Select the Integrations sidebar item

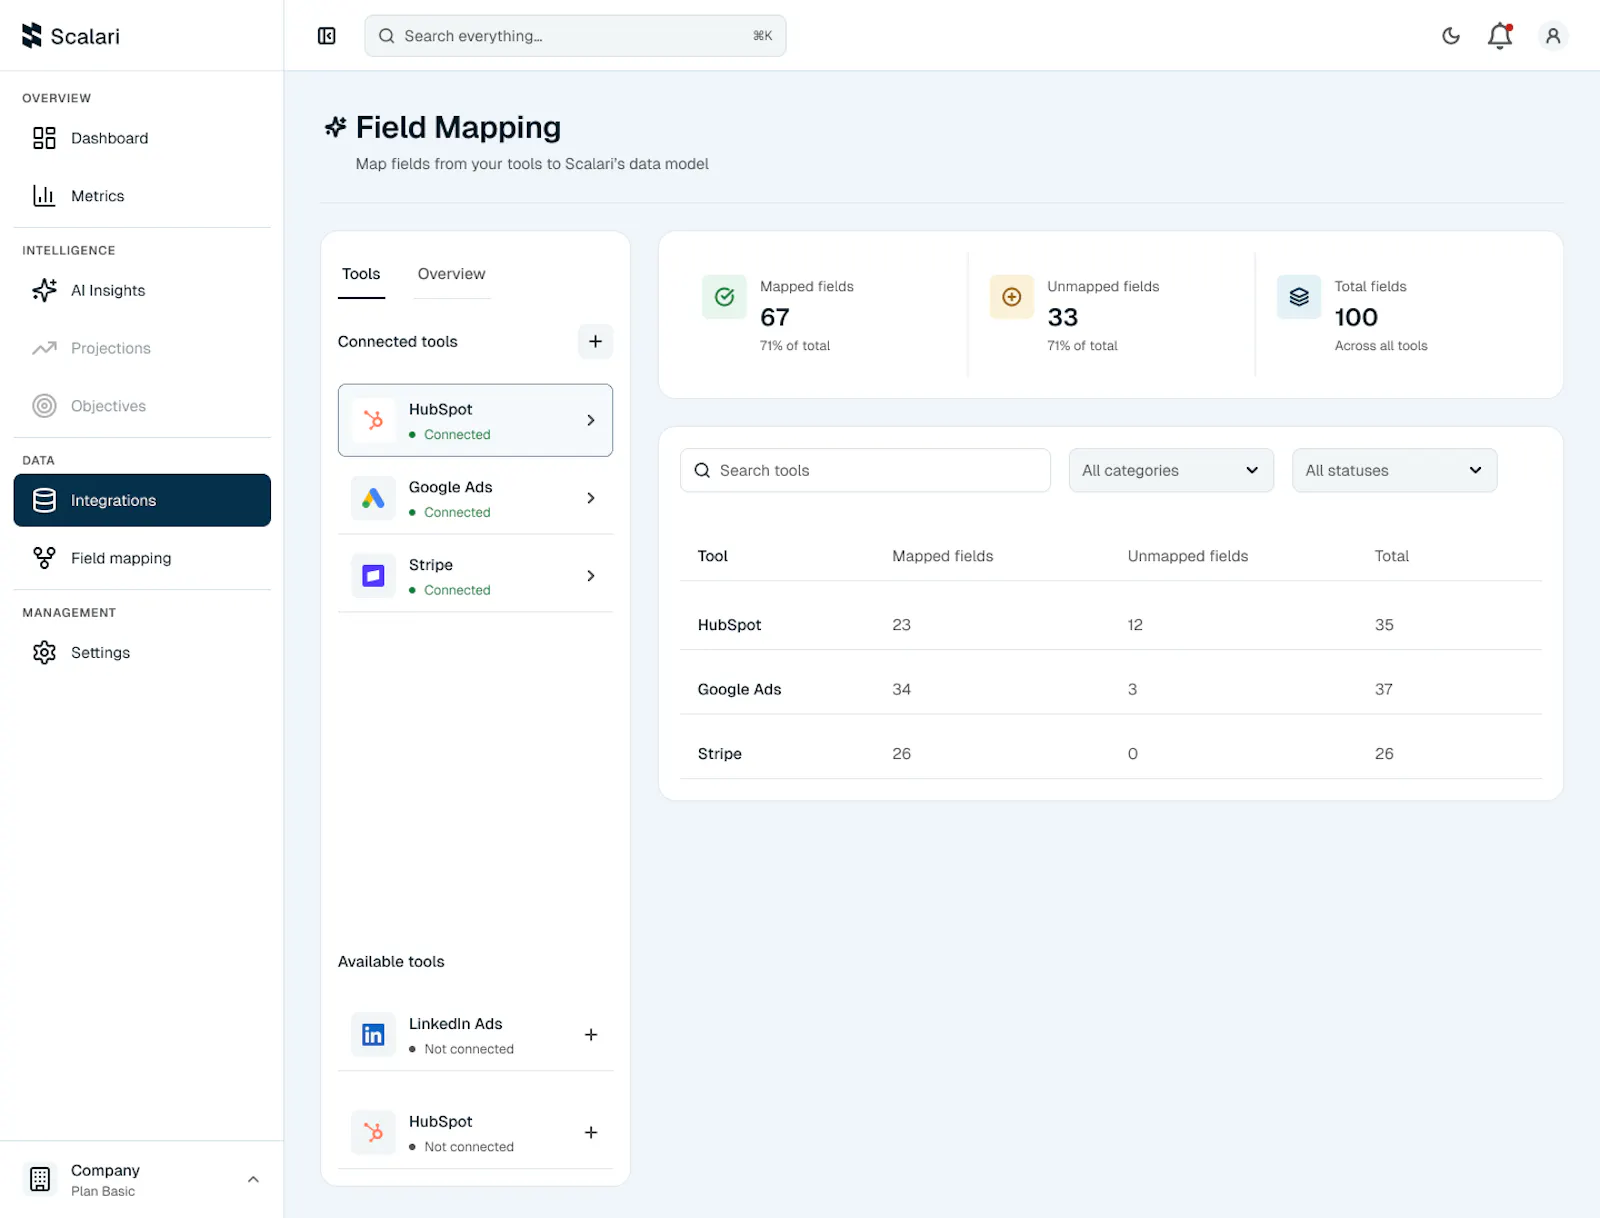coord(142,500)
